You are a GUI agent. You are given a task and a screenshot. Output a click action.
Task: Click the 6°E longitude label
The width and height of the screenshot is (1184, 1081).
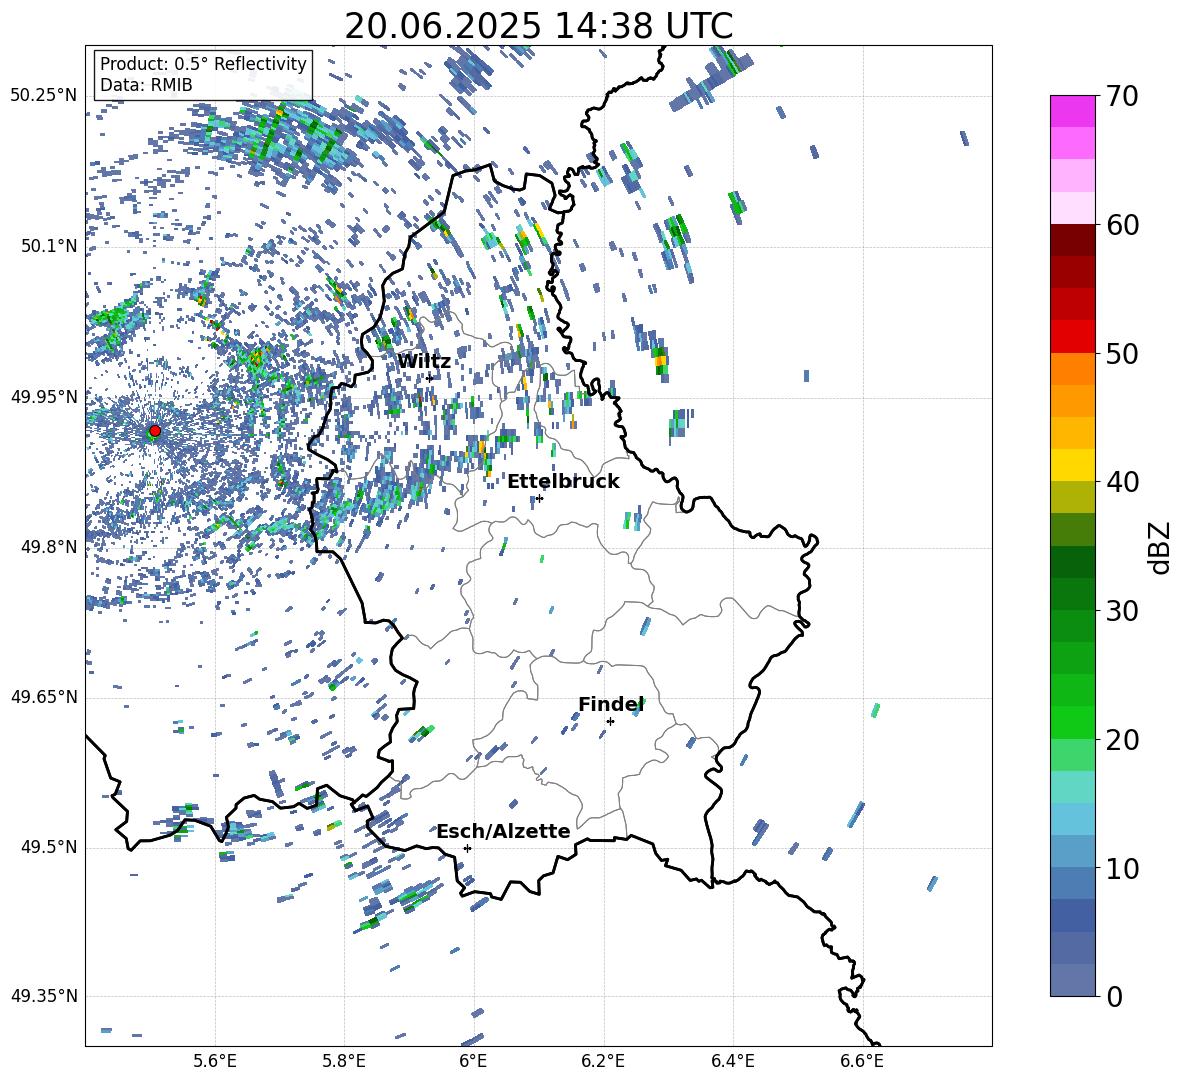473,1062
